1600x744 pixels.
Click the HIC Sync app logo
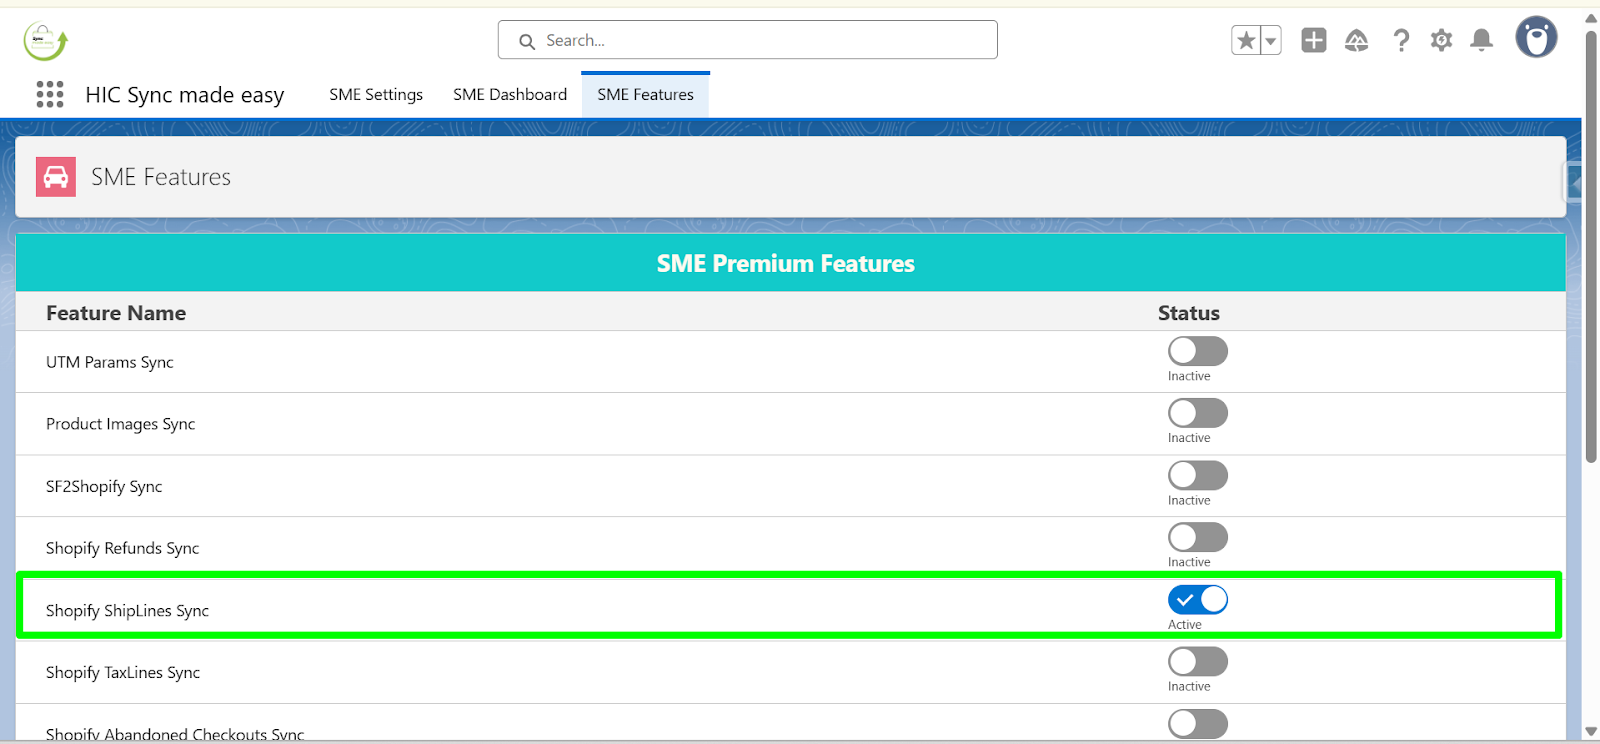(x=45, y=41)
